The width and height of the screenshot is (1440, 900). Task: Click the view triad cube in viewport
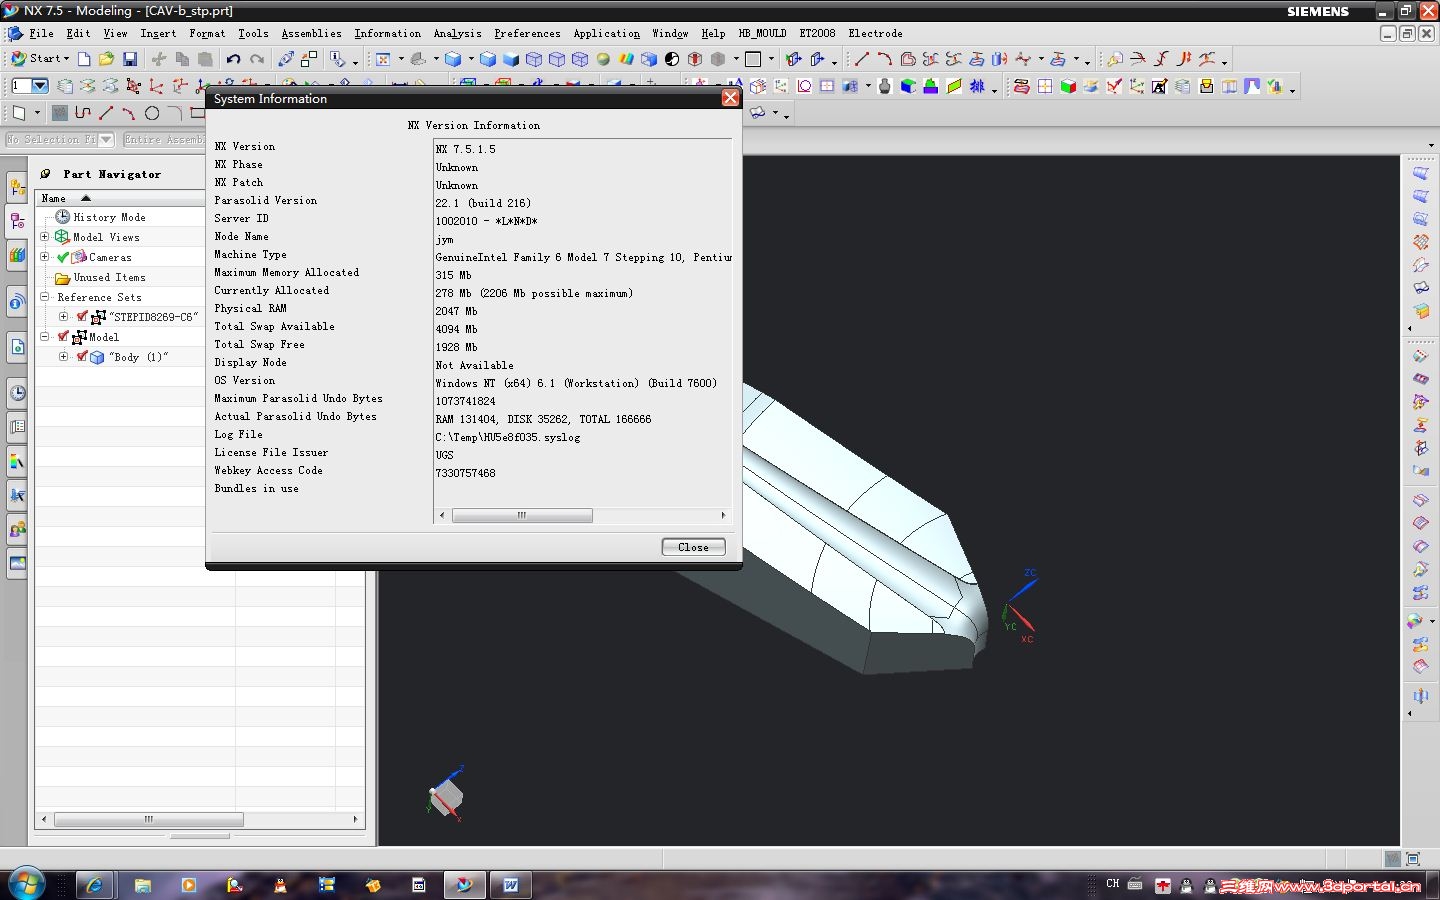(x=446, y=796)
